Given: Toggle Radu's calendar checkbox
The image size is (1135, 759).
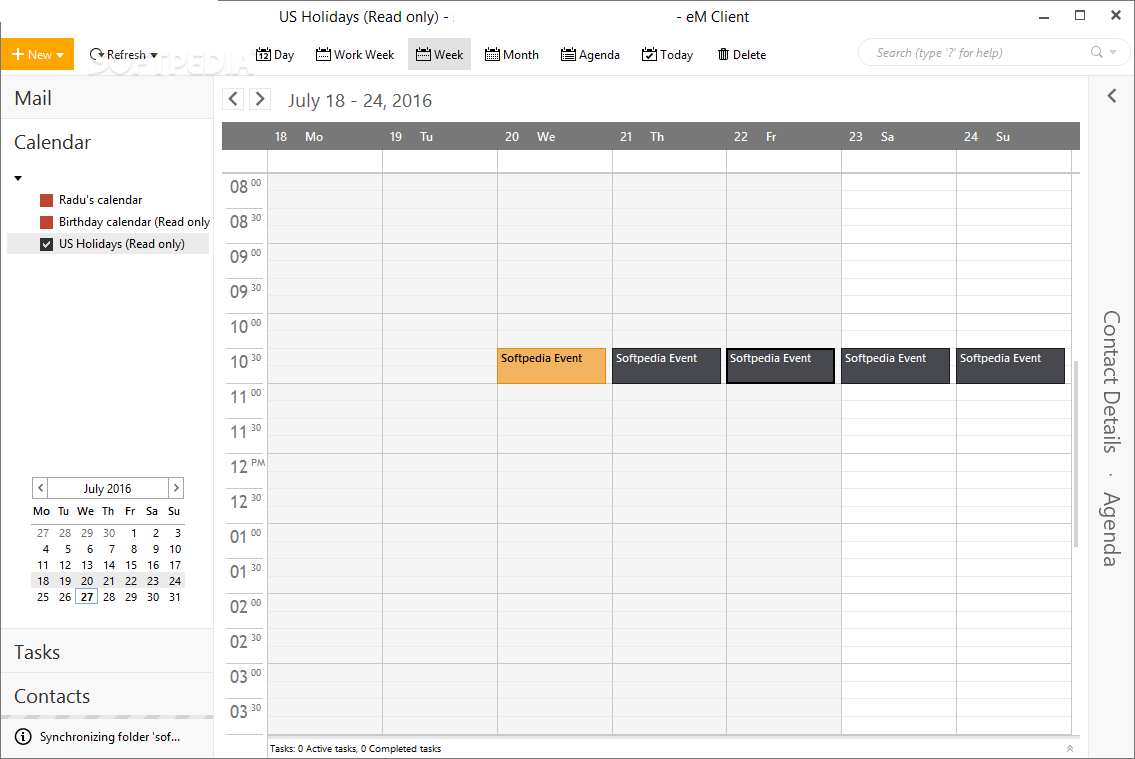Looking at the screenshot, I should point(46,200).
